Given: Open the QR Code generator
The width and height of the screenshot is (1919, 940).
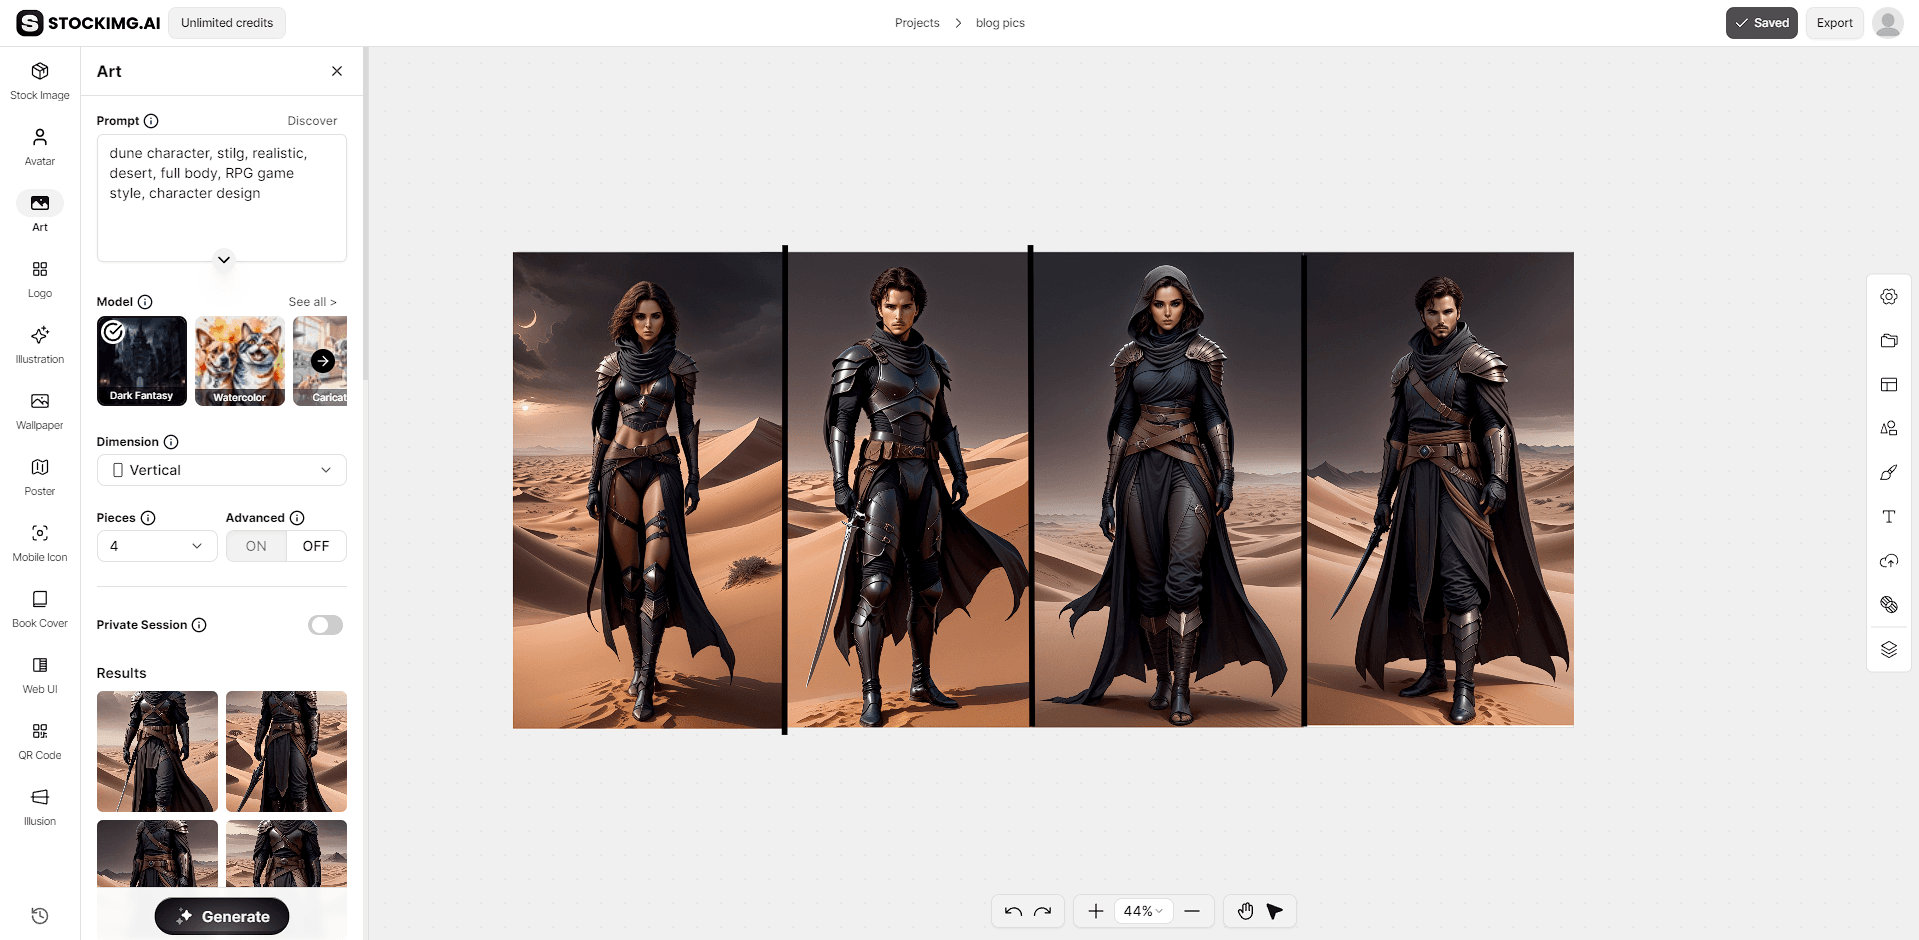Looking at the screenshot, I should click(40, 741).
